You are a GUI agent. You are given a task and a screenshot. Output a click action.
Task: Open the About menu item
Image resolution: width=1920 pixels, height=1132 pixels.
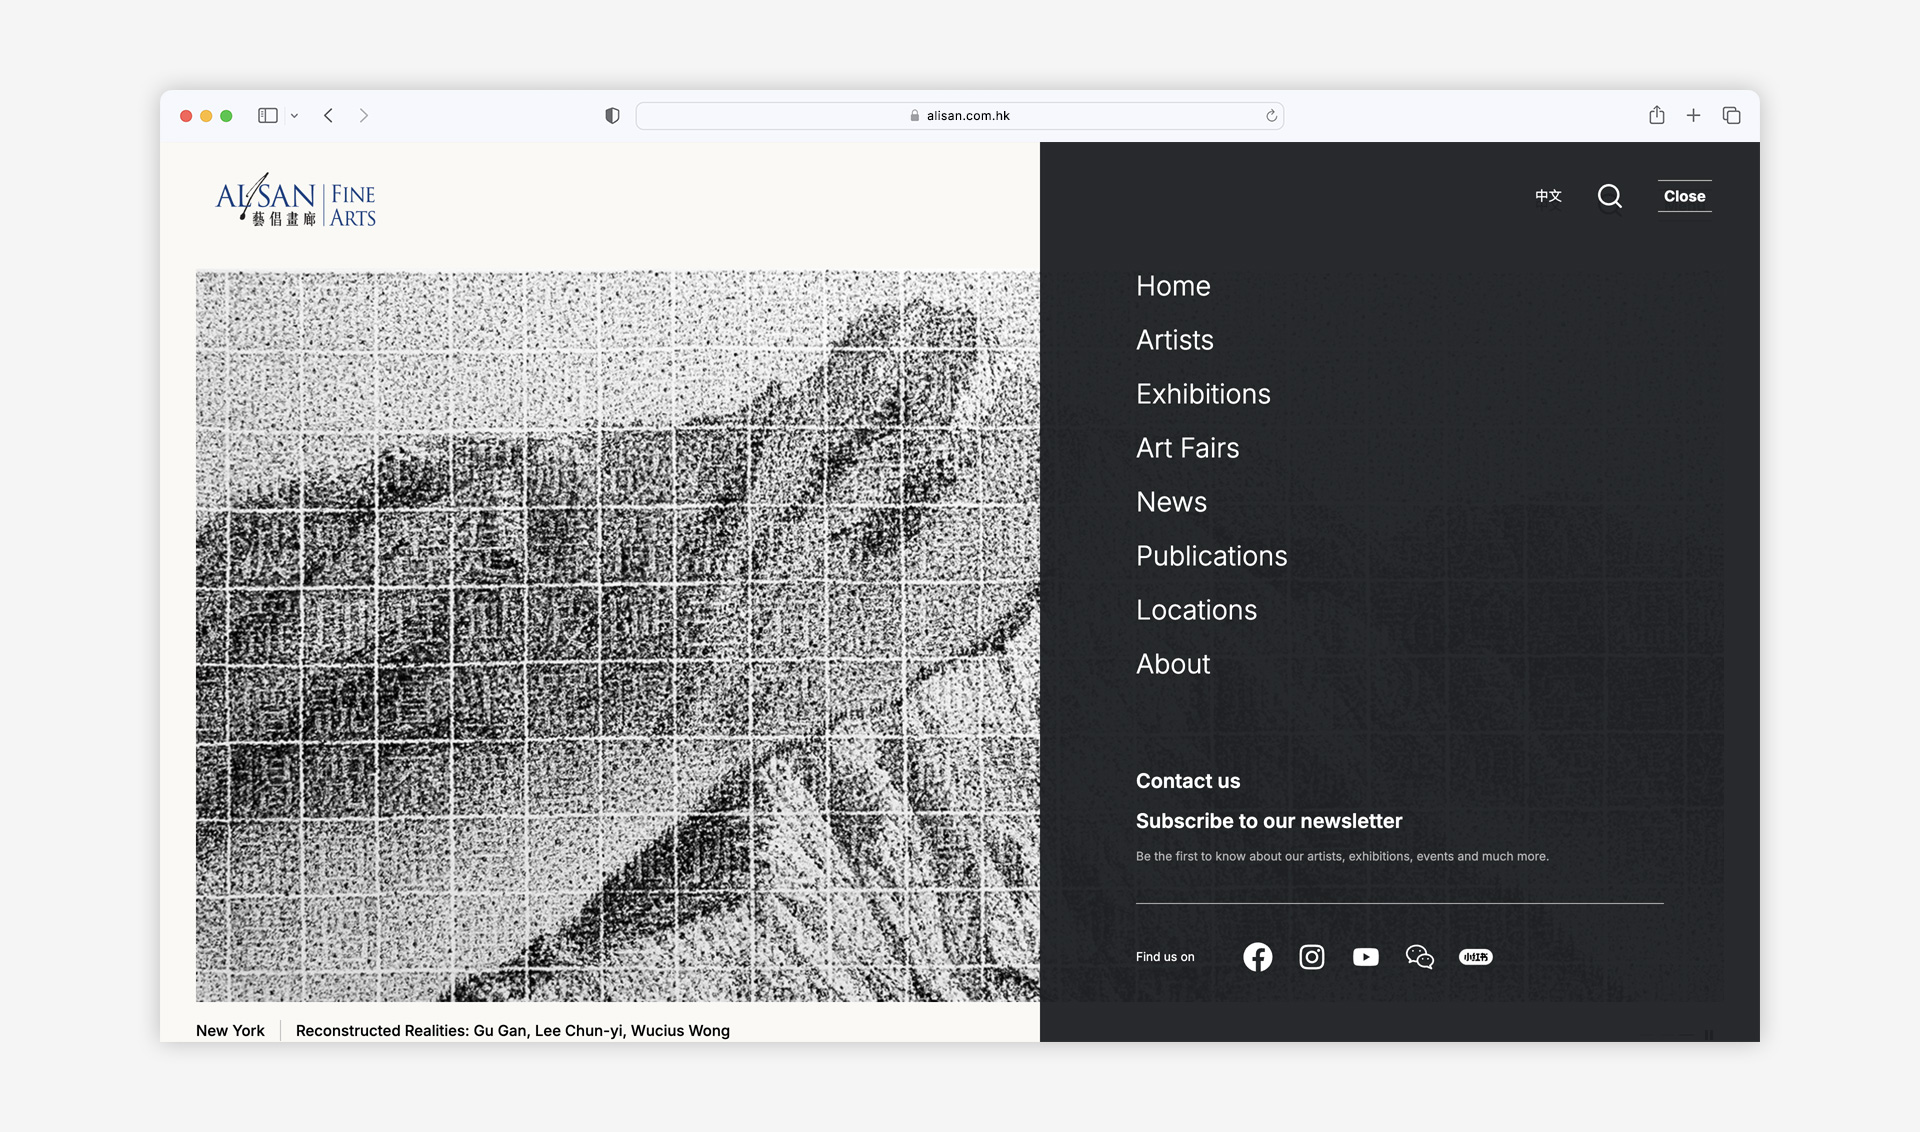(x=1173, y=664)
